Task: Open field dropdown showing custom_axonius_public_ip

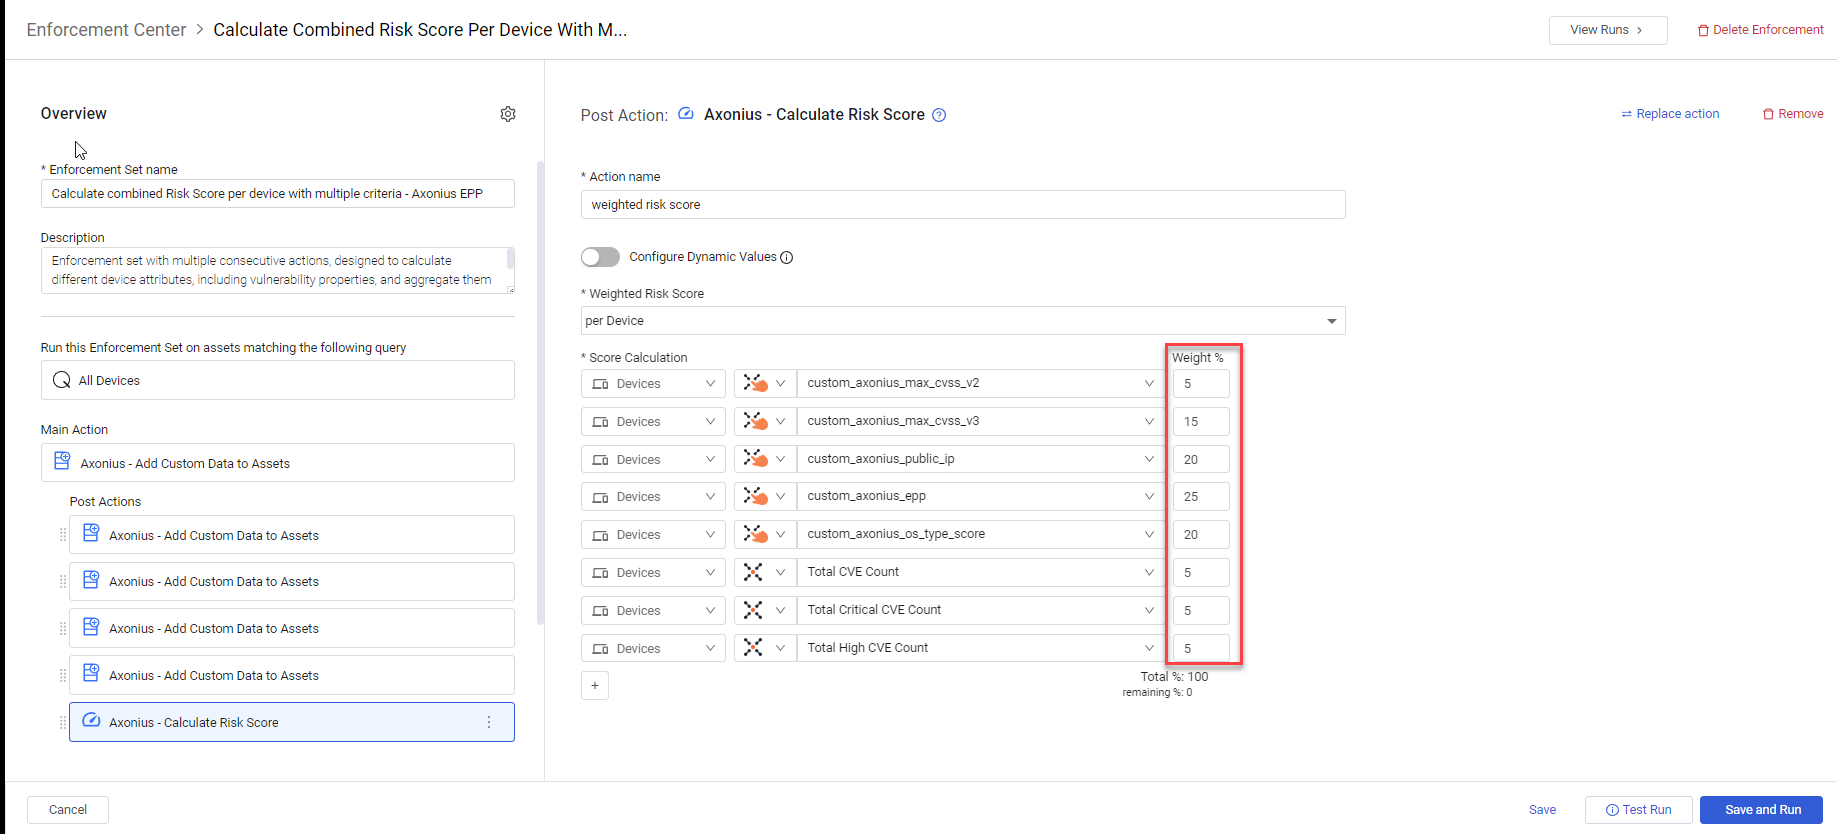Action: click(x=981, y=459)
